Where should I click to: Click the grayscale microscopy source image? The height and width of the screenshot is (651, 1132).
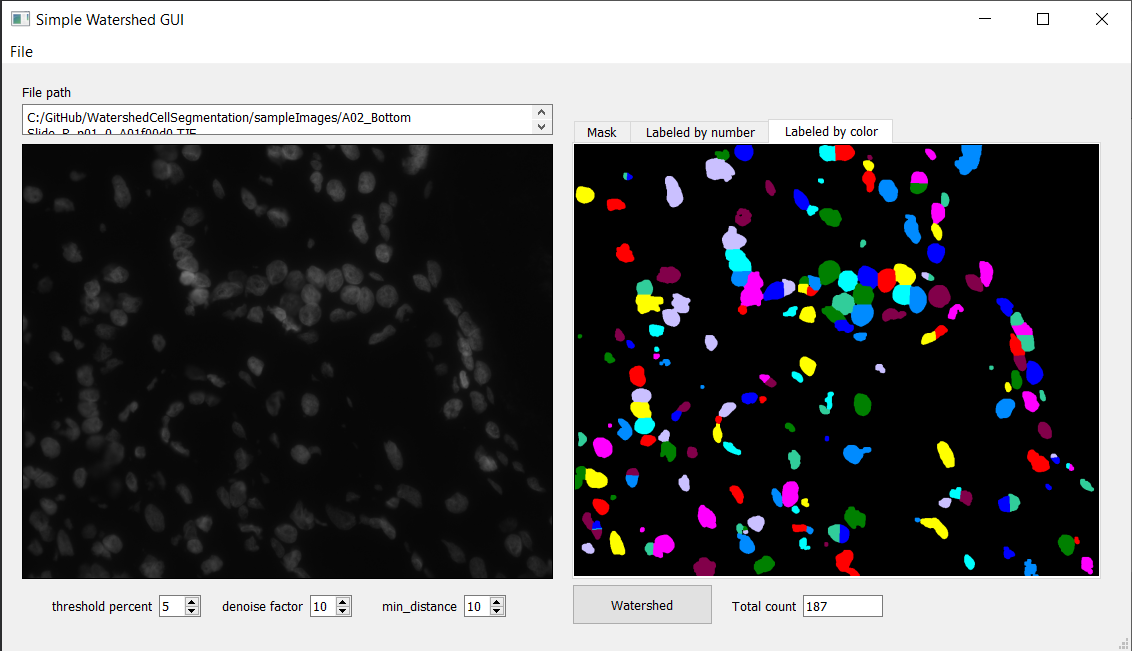coord(287,361)
